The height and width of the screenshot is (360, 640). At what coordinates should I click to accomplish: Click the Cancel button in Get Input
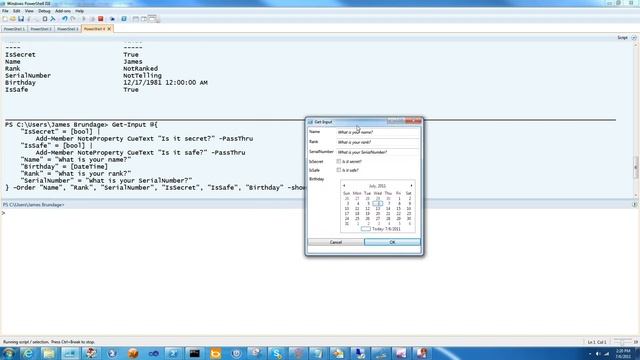coord(336,242)
